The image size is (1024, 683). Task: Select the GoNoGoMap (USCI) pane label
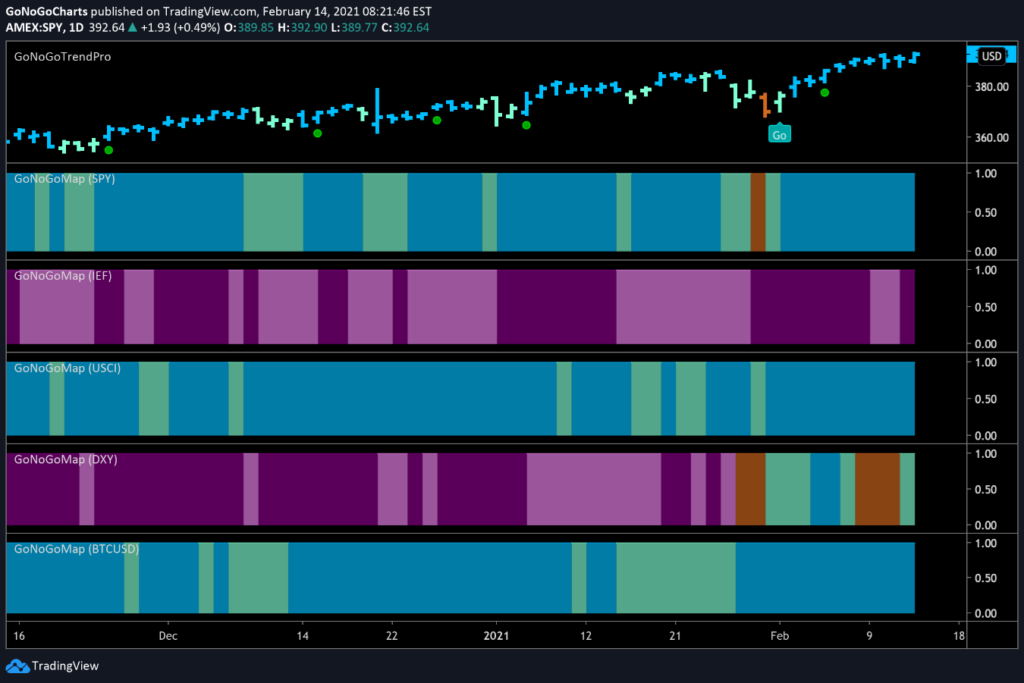[x=67, y=368]
